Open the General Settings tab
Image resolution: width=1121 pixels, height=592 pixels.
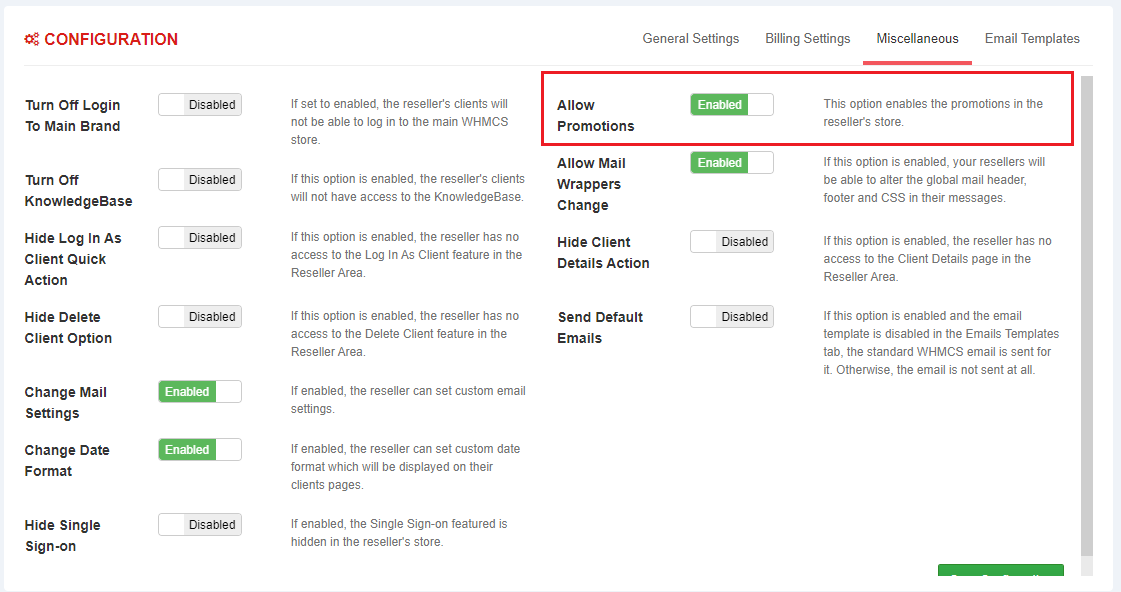[691, 39]
